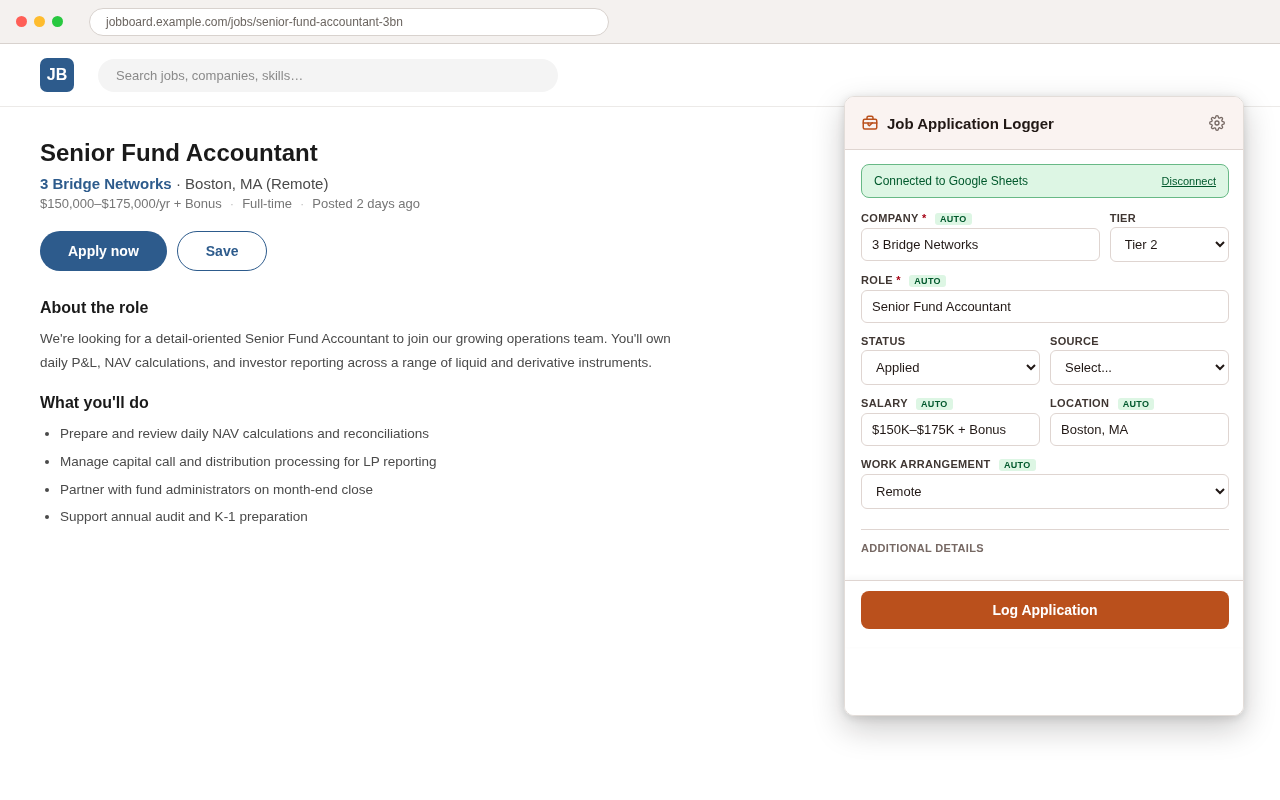Click the AUTO badge next to Work Arrangement

point(1017,465)
